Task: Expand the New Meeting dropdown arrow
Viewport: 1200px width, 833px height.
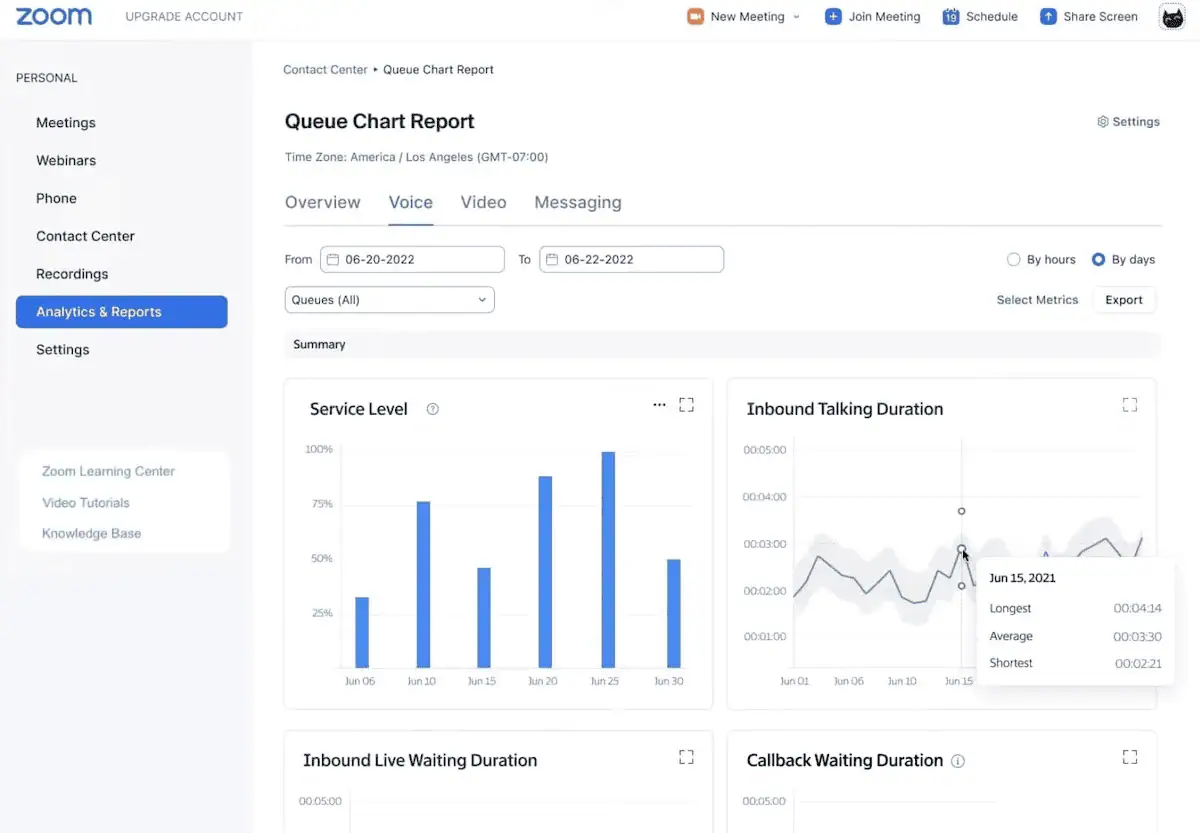Action: point(797,17)
